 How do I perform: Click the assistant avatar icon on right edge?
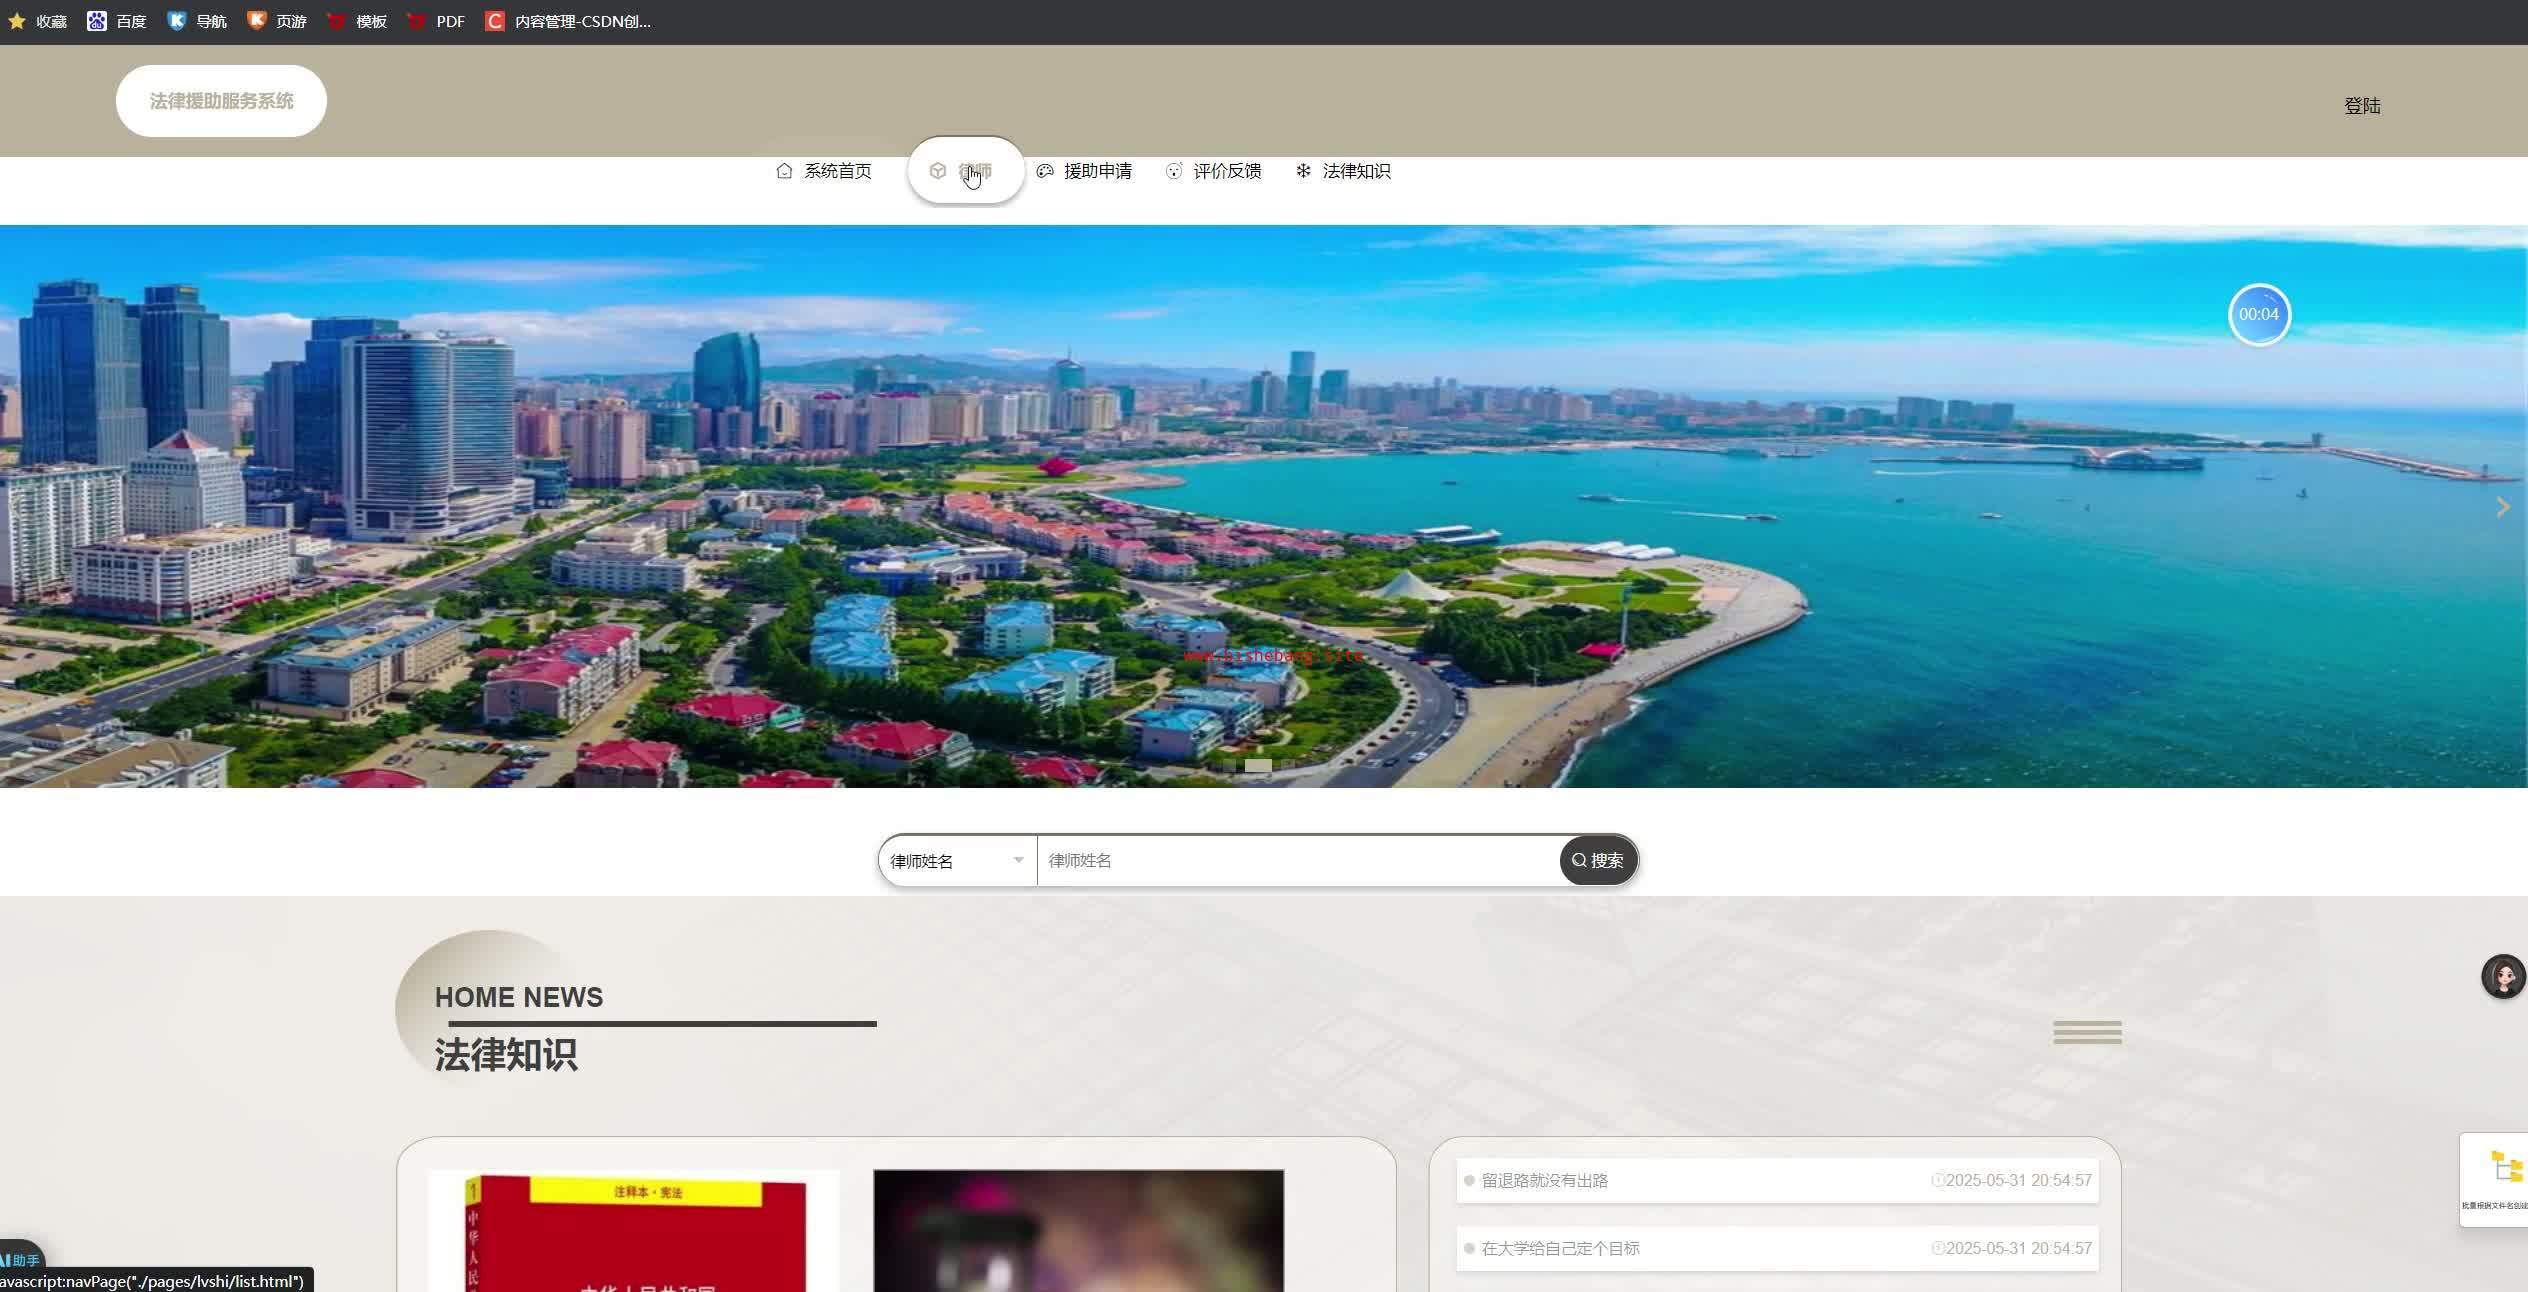coord(2503,976)
